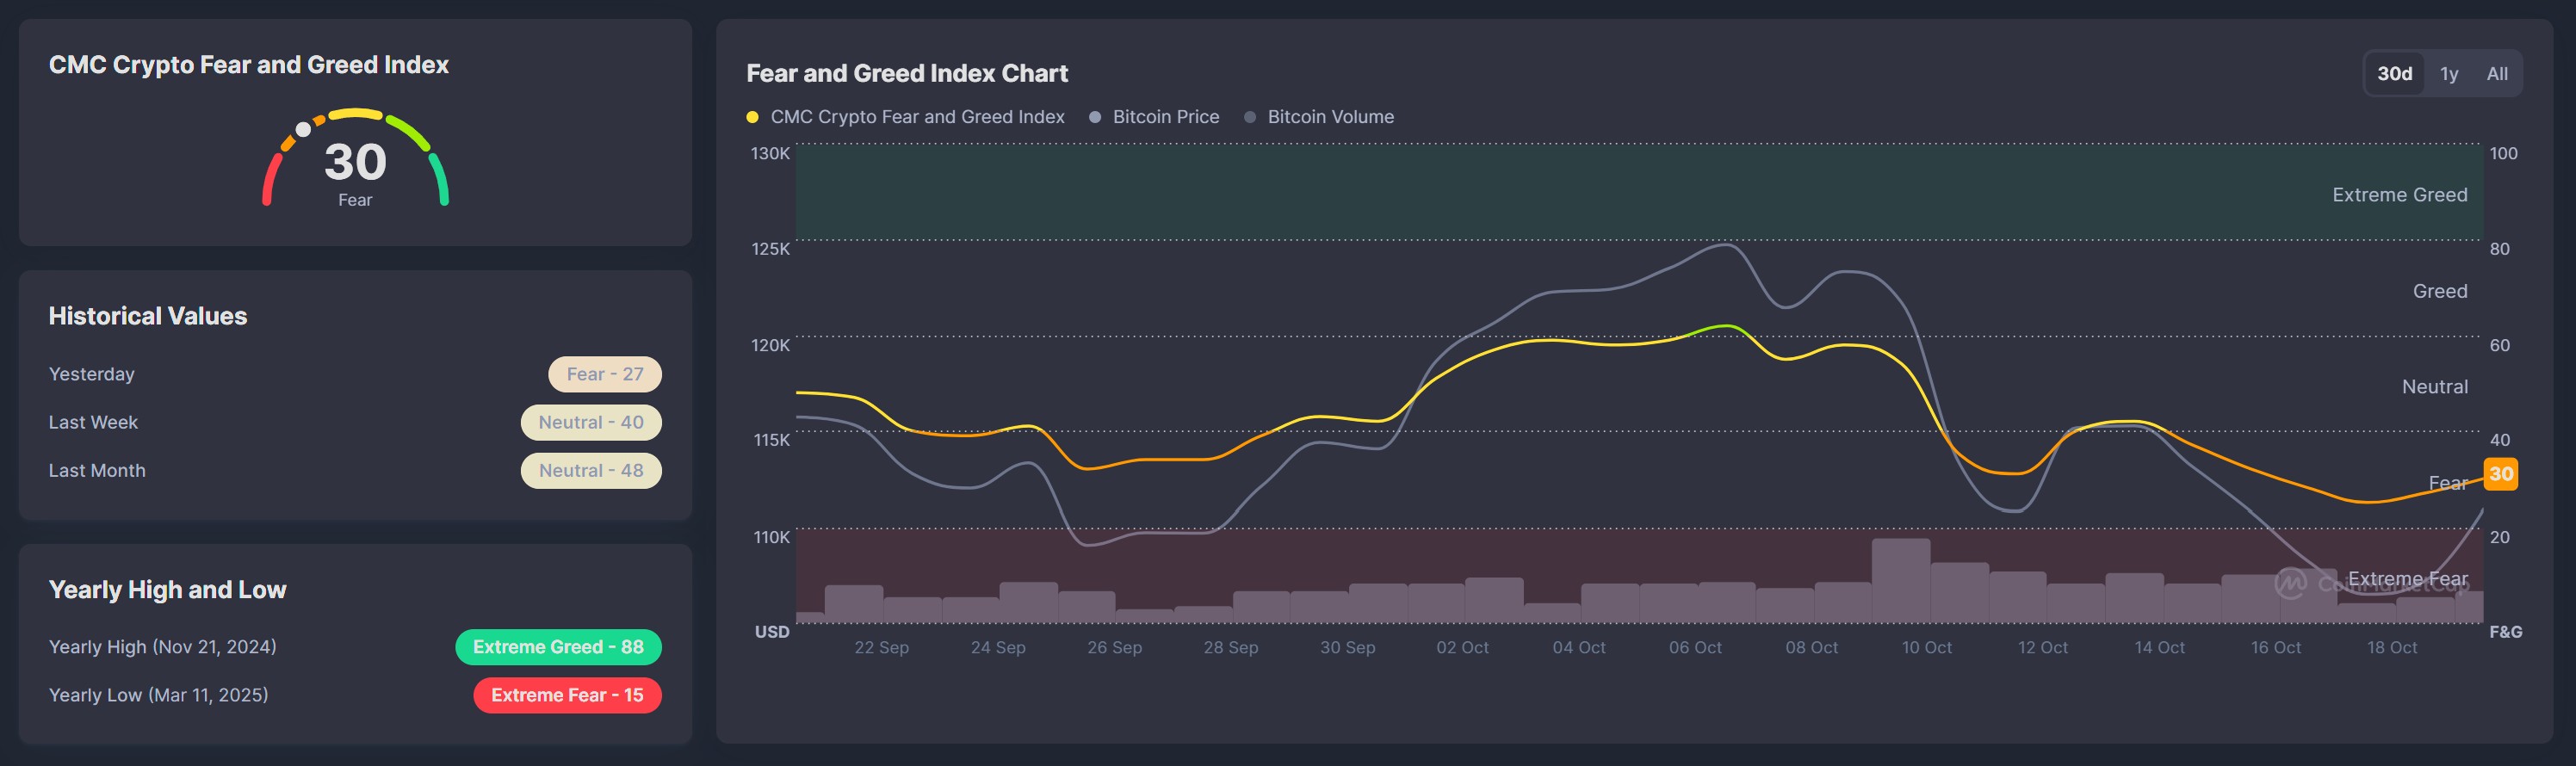Click Yearly Low (Mar 11, 2025) text
2576x766 pixels.
coord(158,695)
